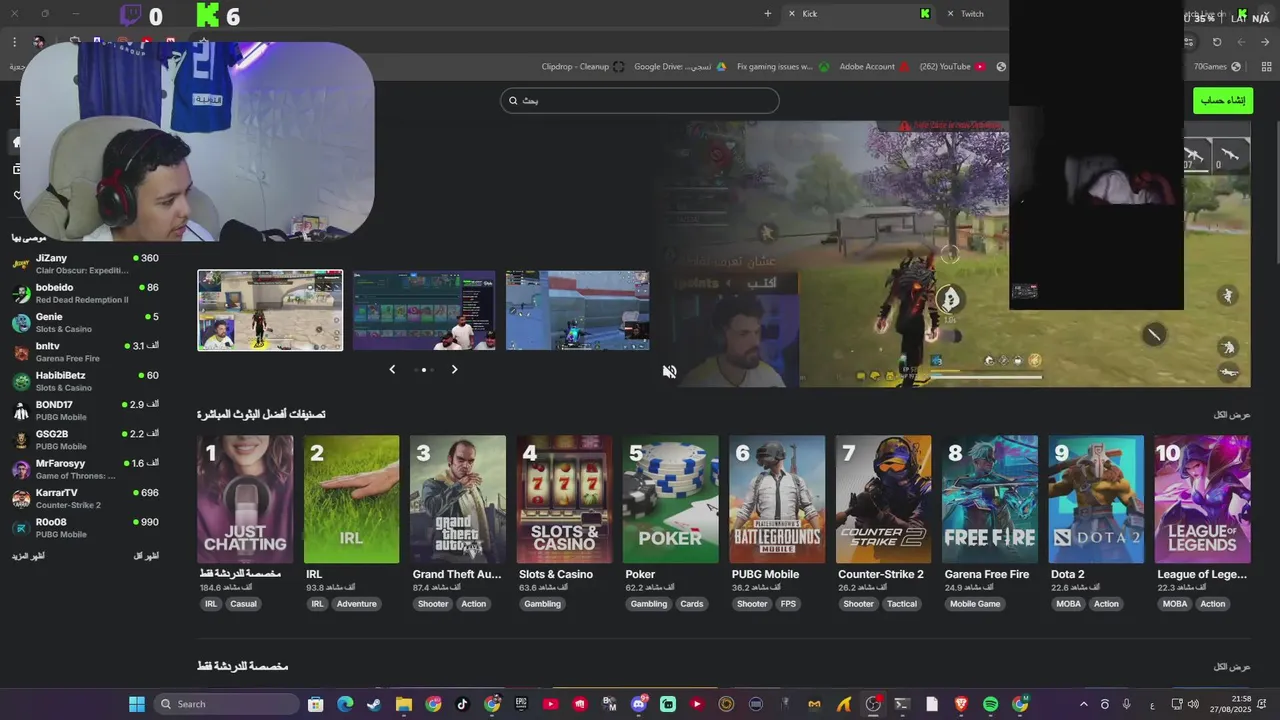The image size is (1280, 720).
Task: Switch to the Kick browser tab
Action: (860, 13)
